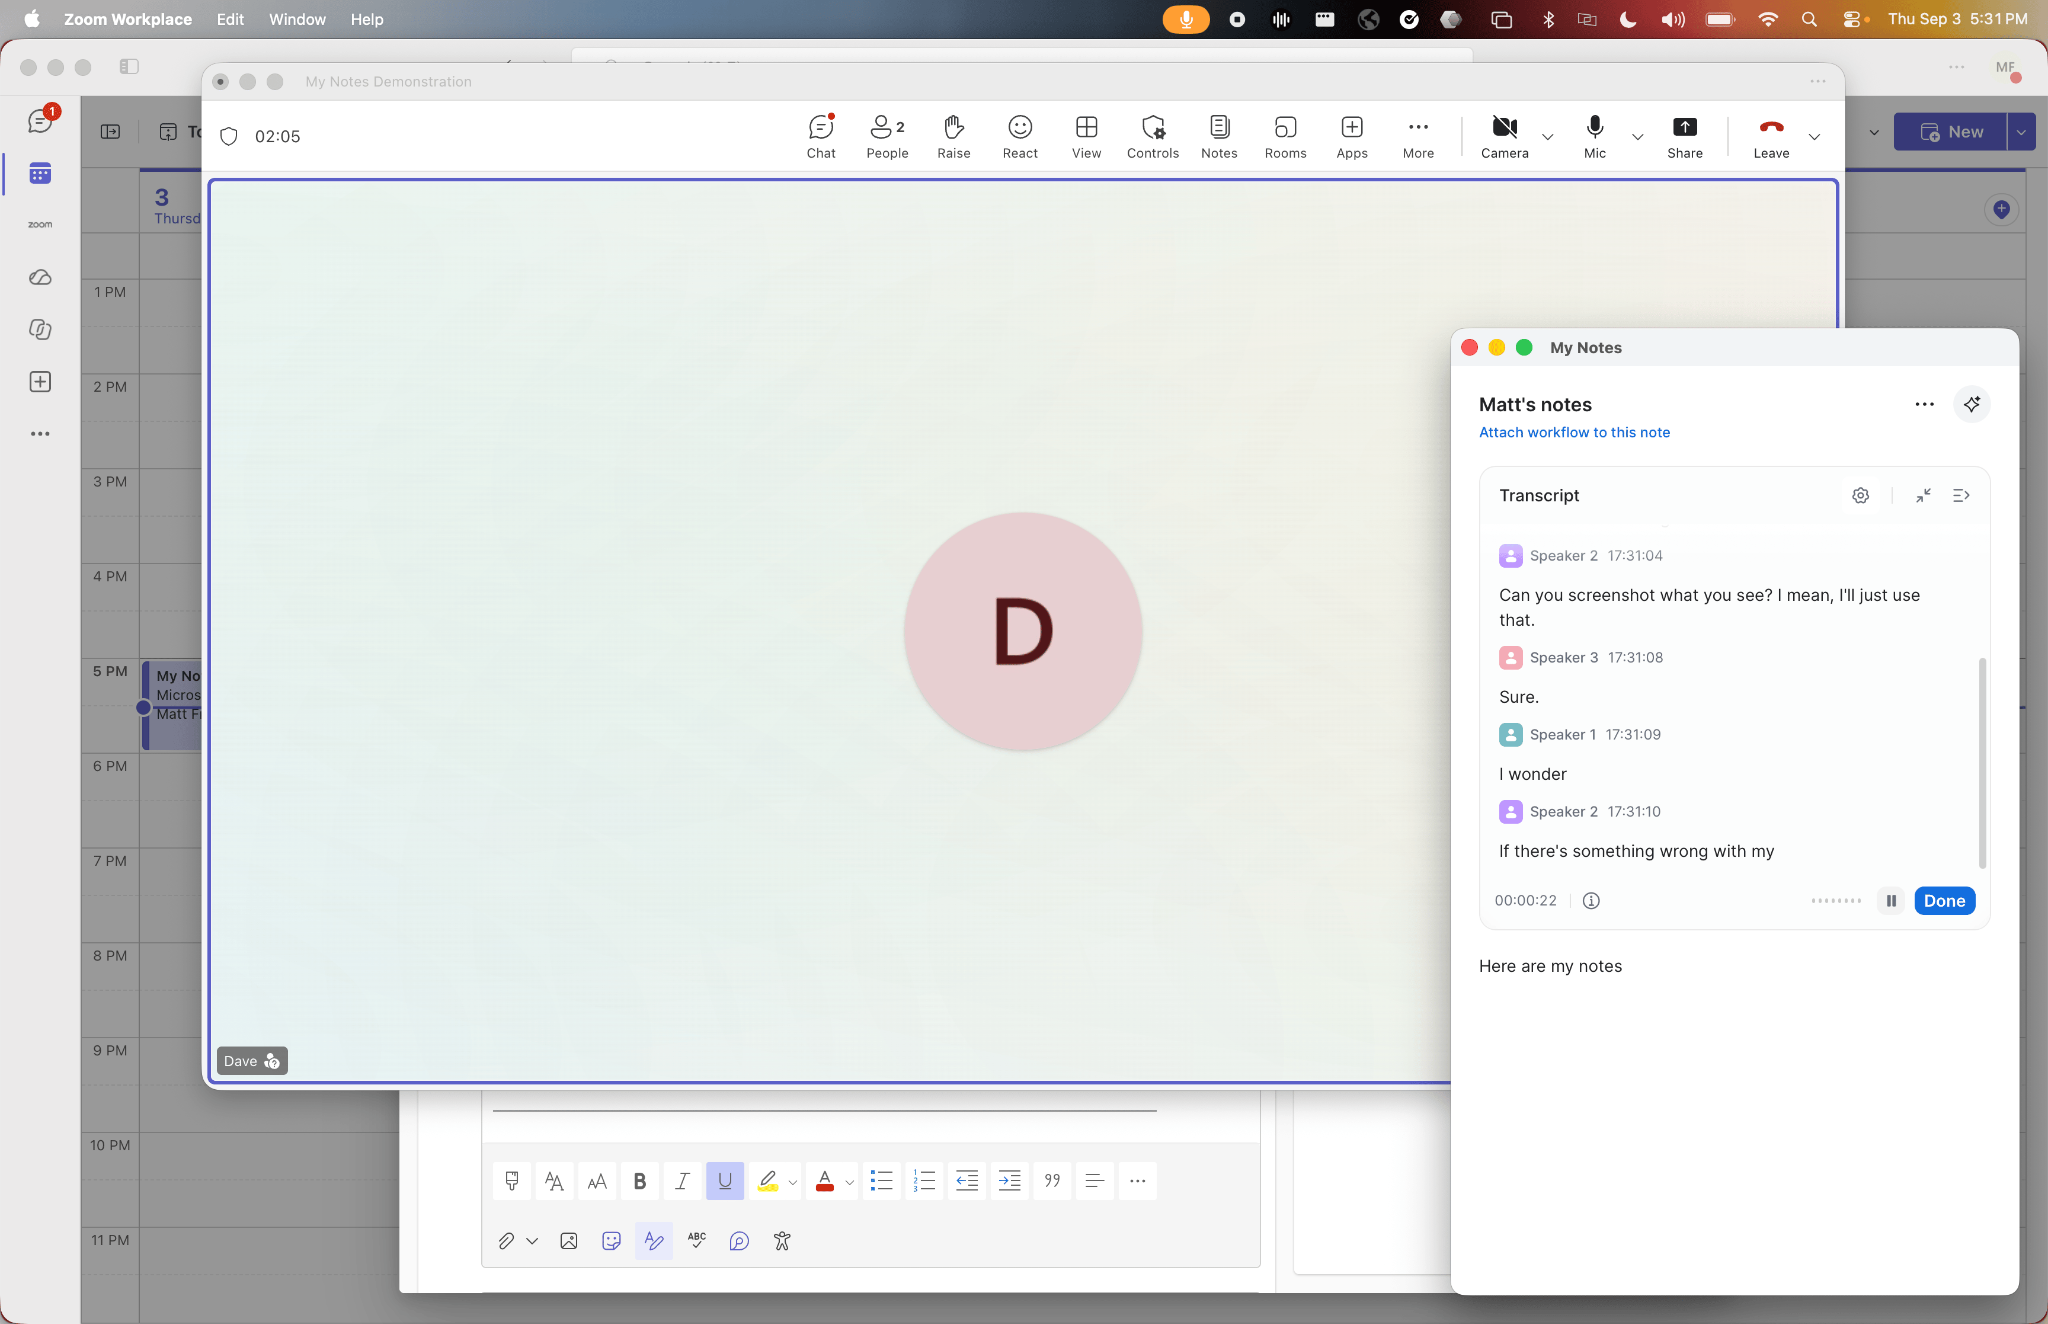Mute the Mic in the meeting

pos(1595,136)
